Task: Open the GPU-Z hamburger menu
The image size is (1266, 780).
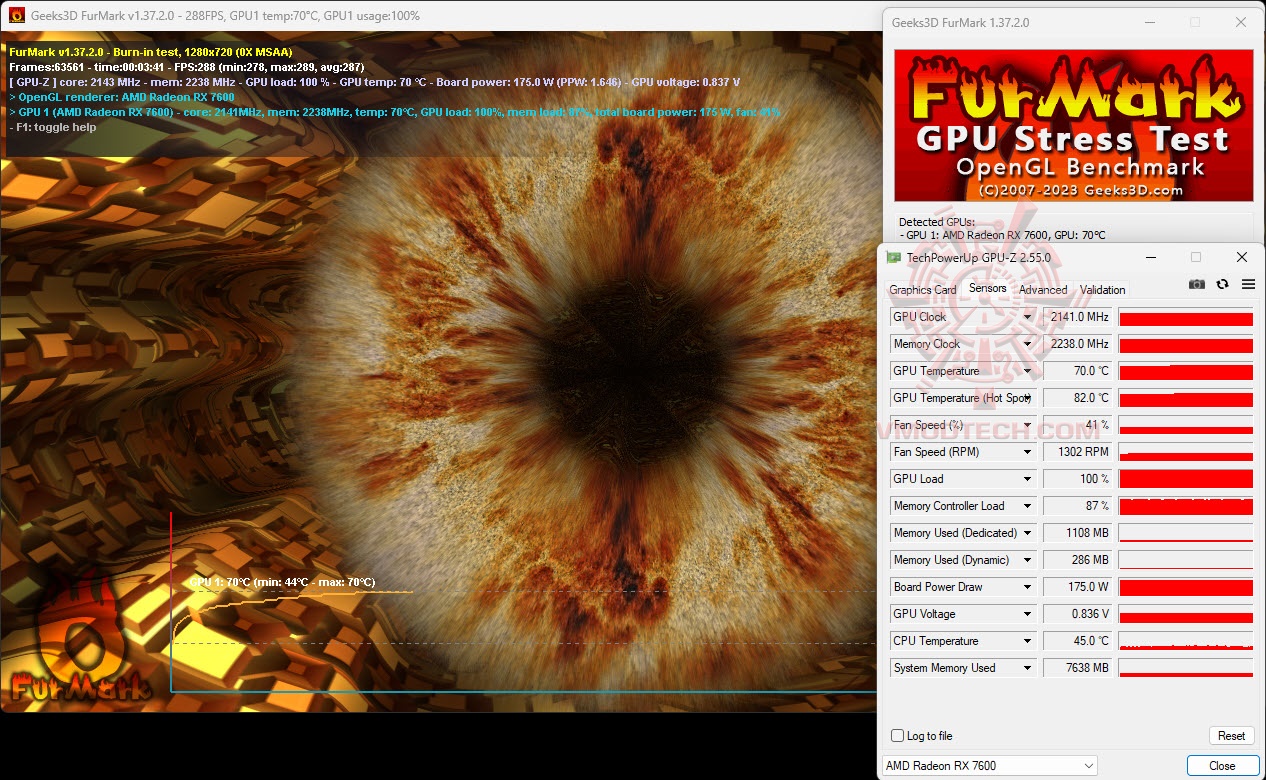Action: pos(1248,284)
